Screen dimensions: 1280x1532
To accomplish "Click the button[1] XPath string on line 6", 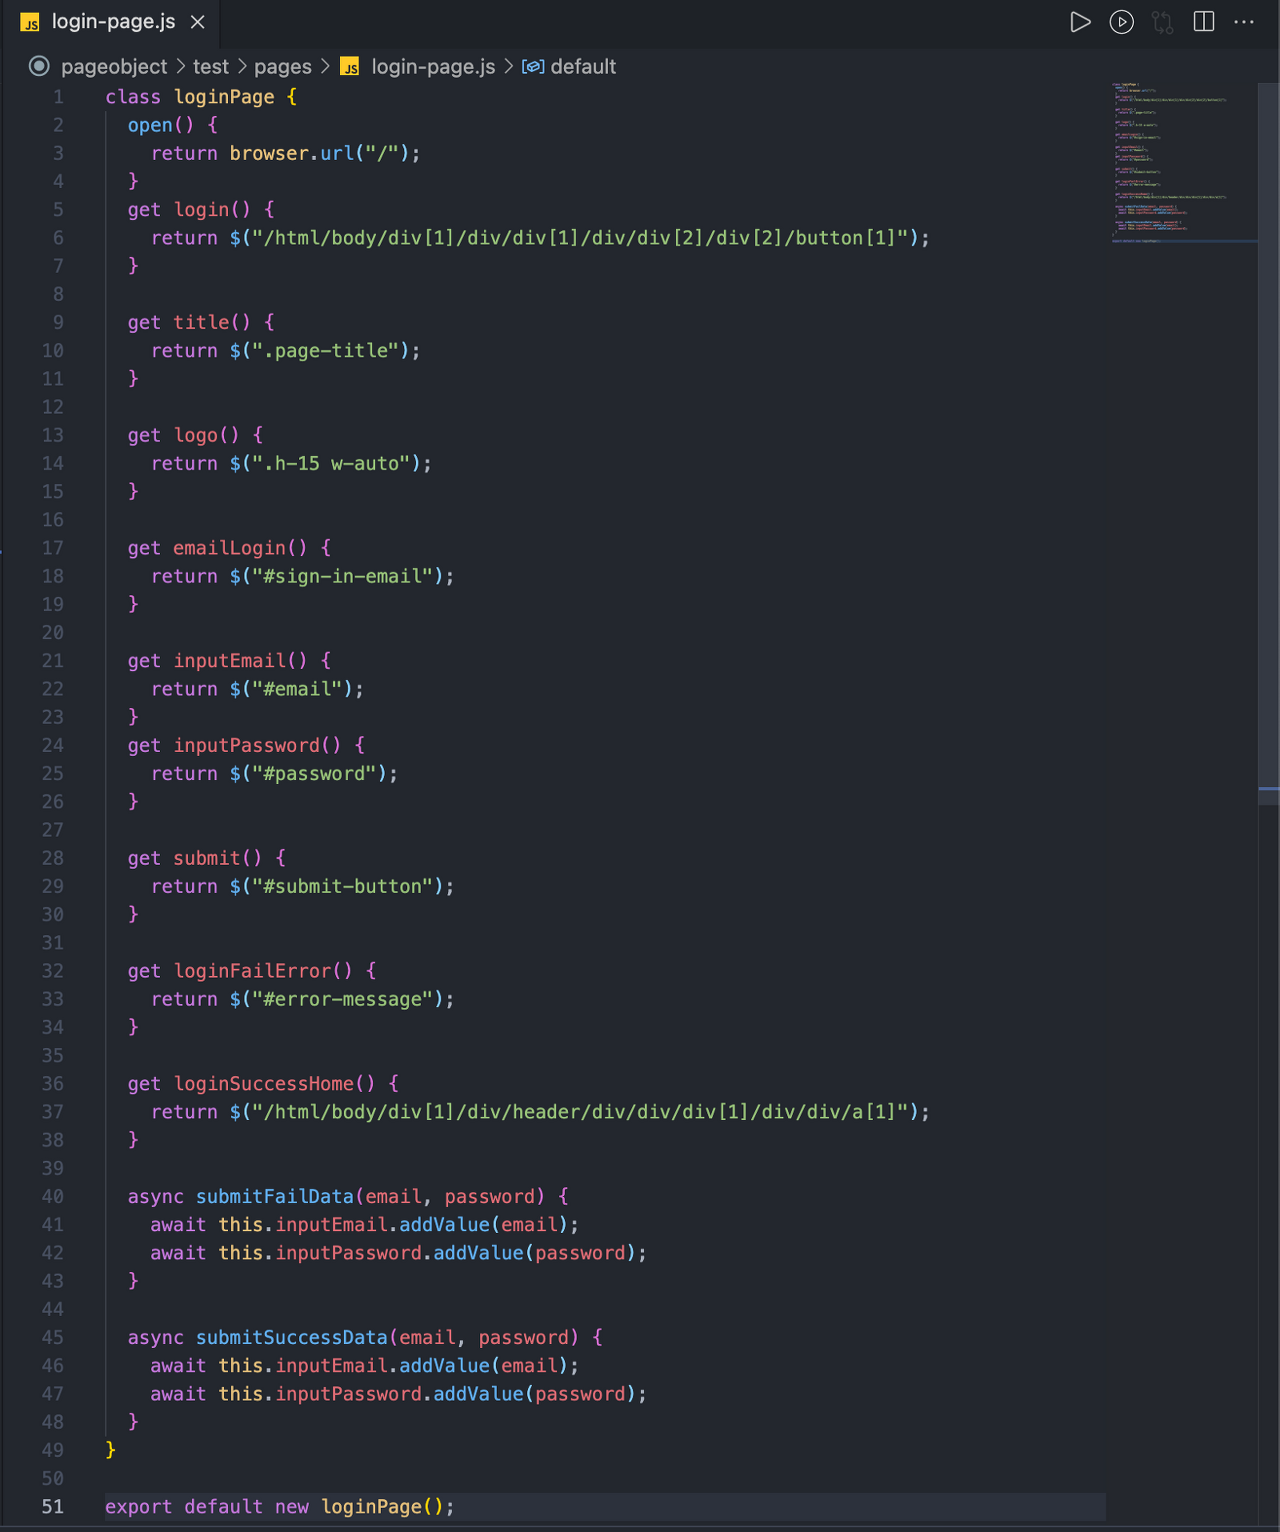I will coord(579,238).
